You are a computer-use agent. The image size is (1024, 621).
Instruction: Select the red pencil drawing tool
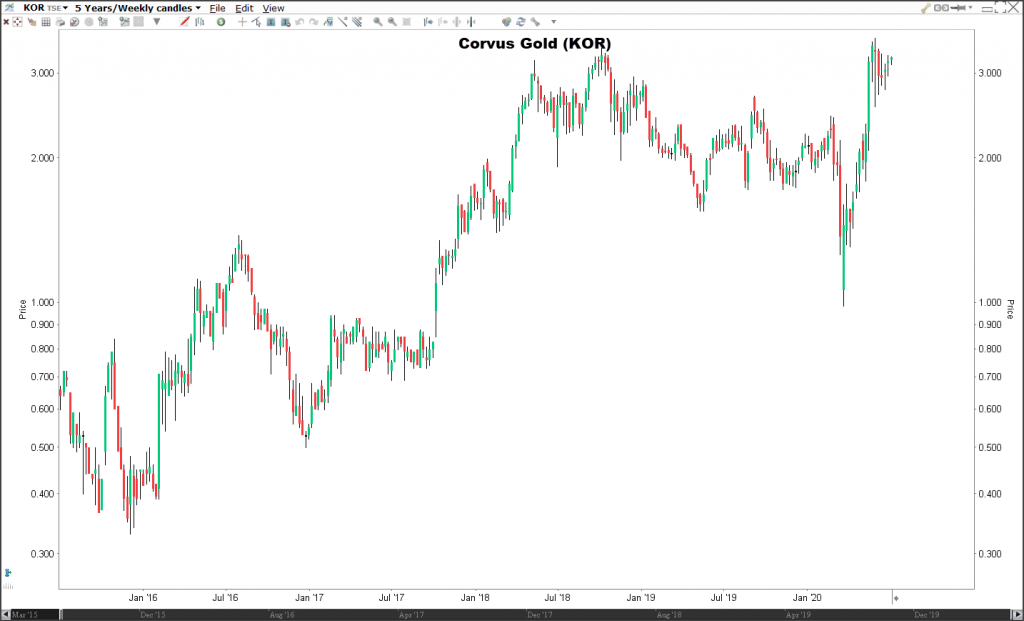pos(184,22)
